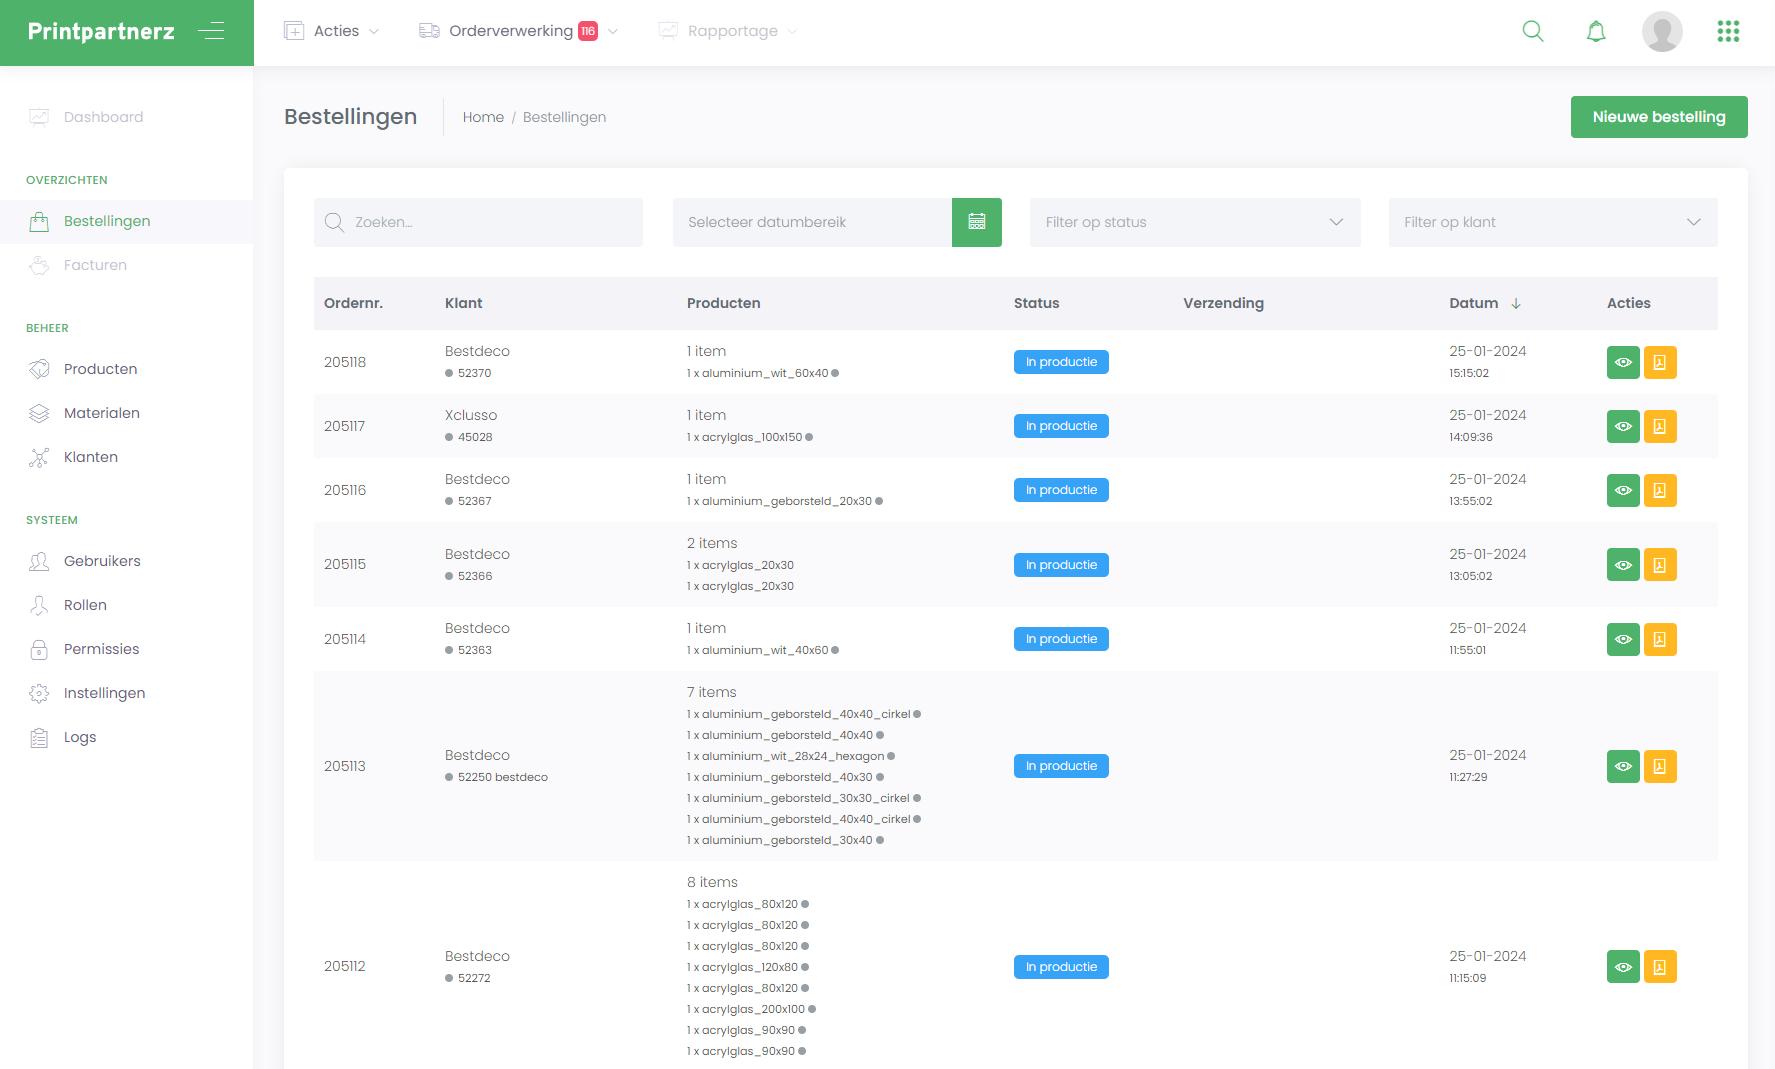Open the green apps grid icon

pyautogui.click(x=1728, y=31)
